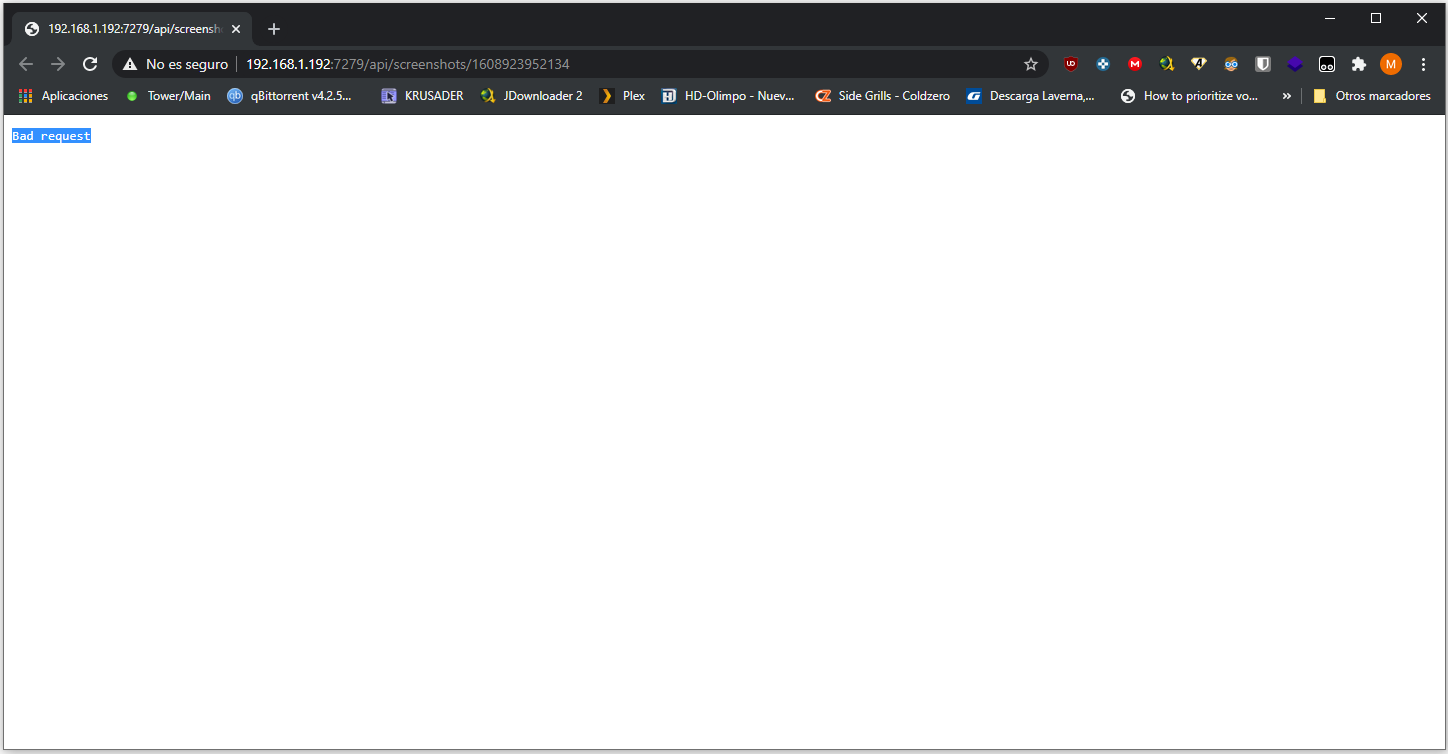The image size is (1448, 754).
Task: Click the URL in the address bar
Action: tap(408, 64)
